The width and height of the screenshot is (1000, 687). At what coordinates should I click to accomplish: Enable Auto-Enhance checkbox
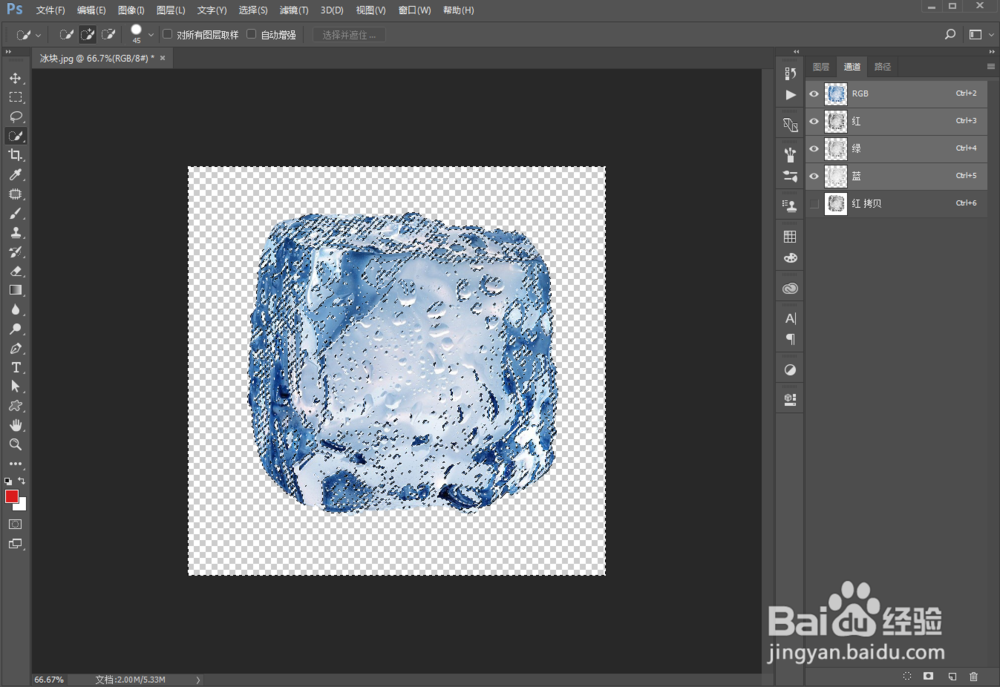tap(251, 34)
